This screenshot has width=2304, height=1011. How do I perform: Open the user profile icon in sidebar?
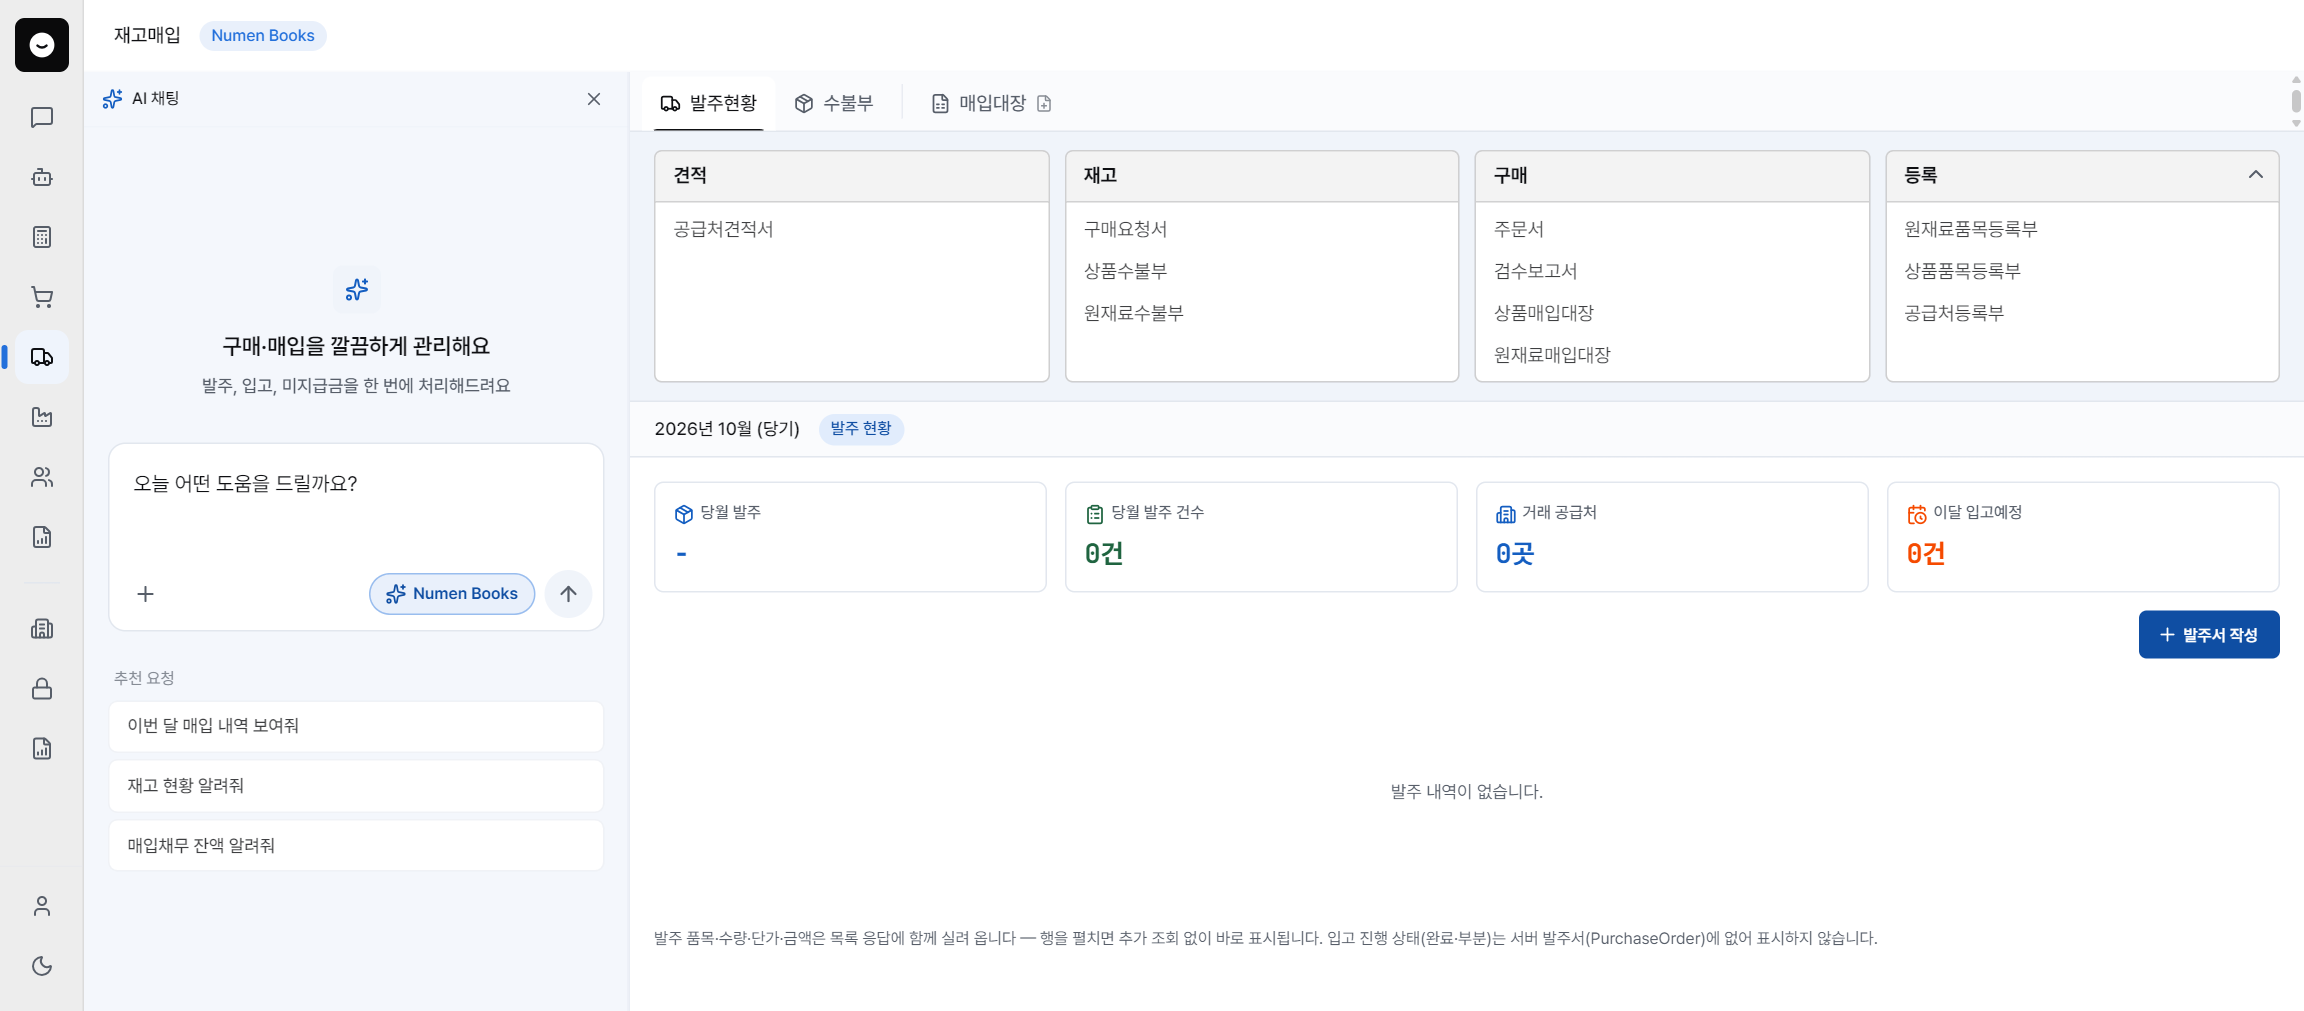click(x=42, y=906)
